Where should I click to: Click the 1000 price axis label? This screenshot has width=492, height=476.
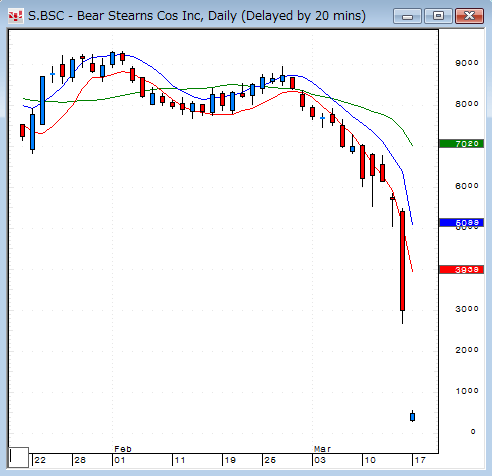click(x=467, y=391)
